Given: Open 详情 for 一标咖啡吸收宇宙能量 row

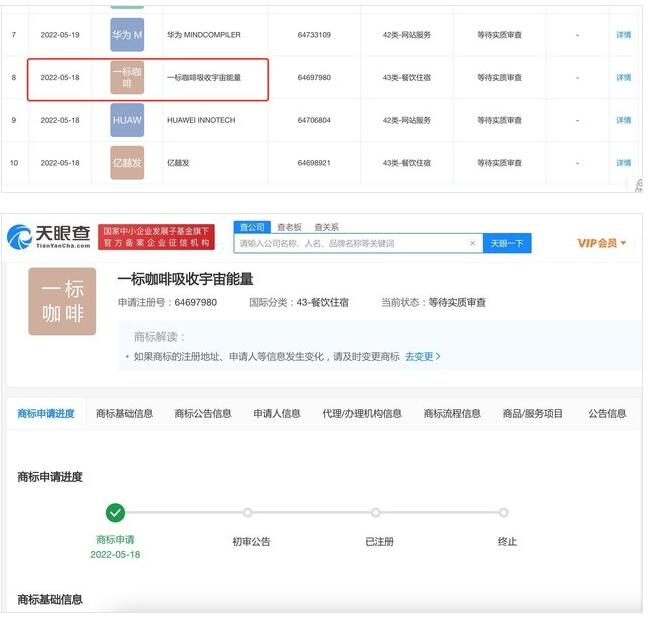Looking at the screenshot, I should click(624, 77).
